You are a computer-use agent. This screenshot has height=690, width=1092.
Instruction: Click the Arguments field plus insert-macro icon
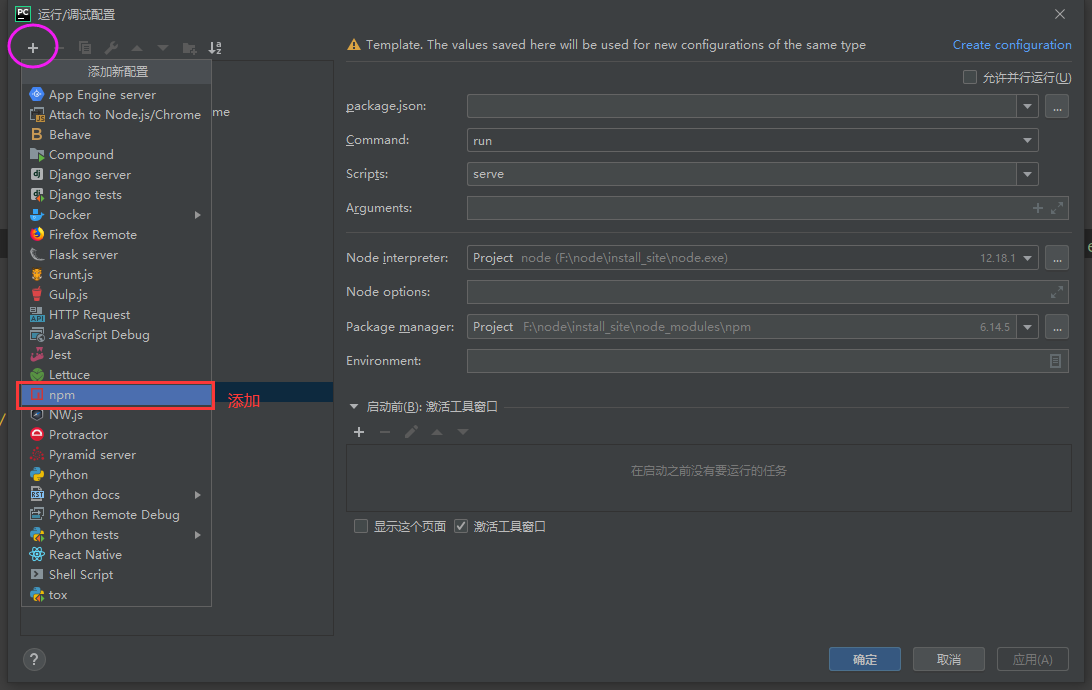point(1038,208)
